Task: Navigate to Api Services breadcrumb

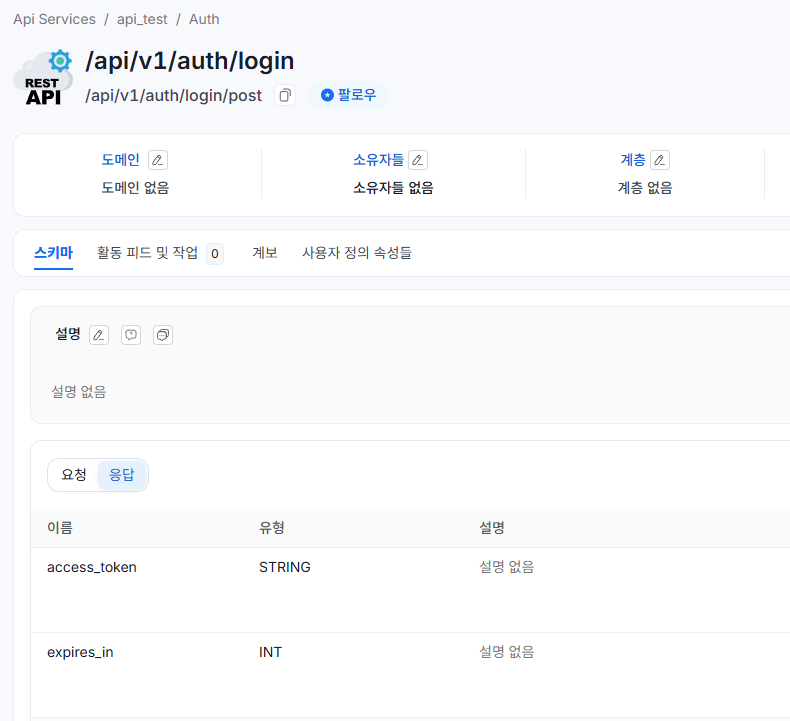Action: (54, 19)
